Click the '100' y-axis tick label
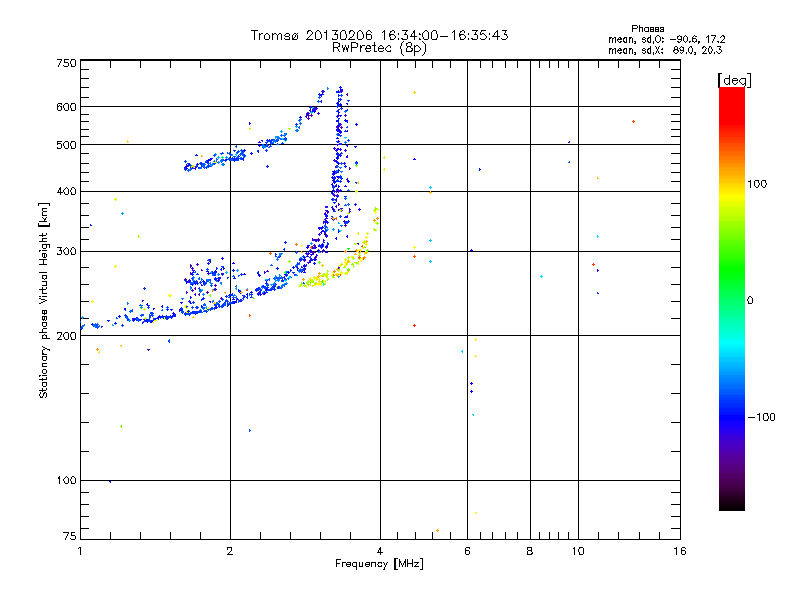Image resolution: width=800 pixels, height=600 pixels. click(x=66, y=481)
